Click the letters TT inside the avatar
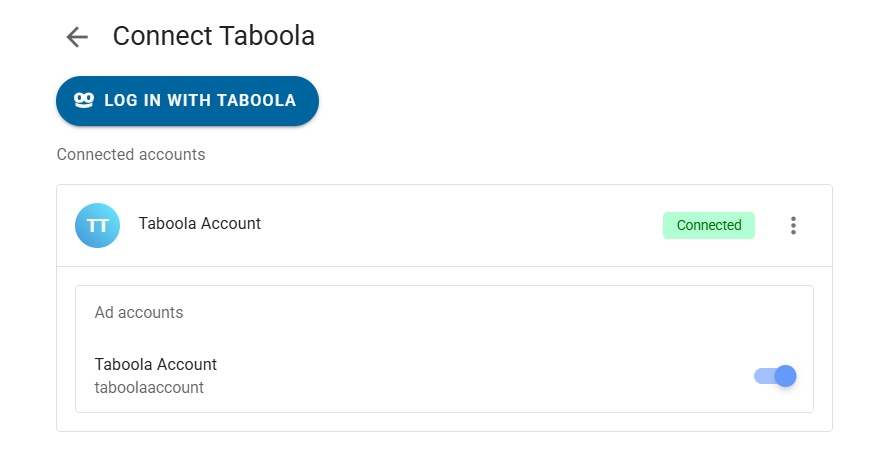The image size is (877, 458). 97,225
